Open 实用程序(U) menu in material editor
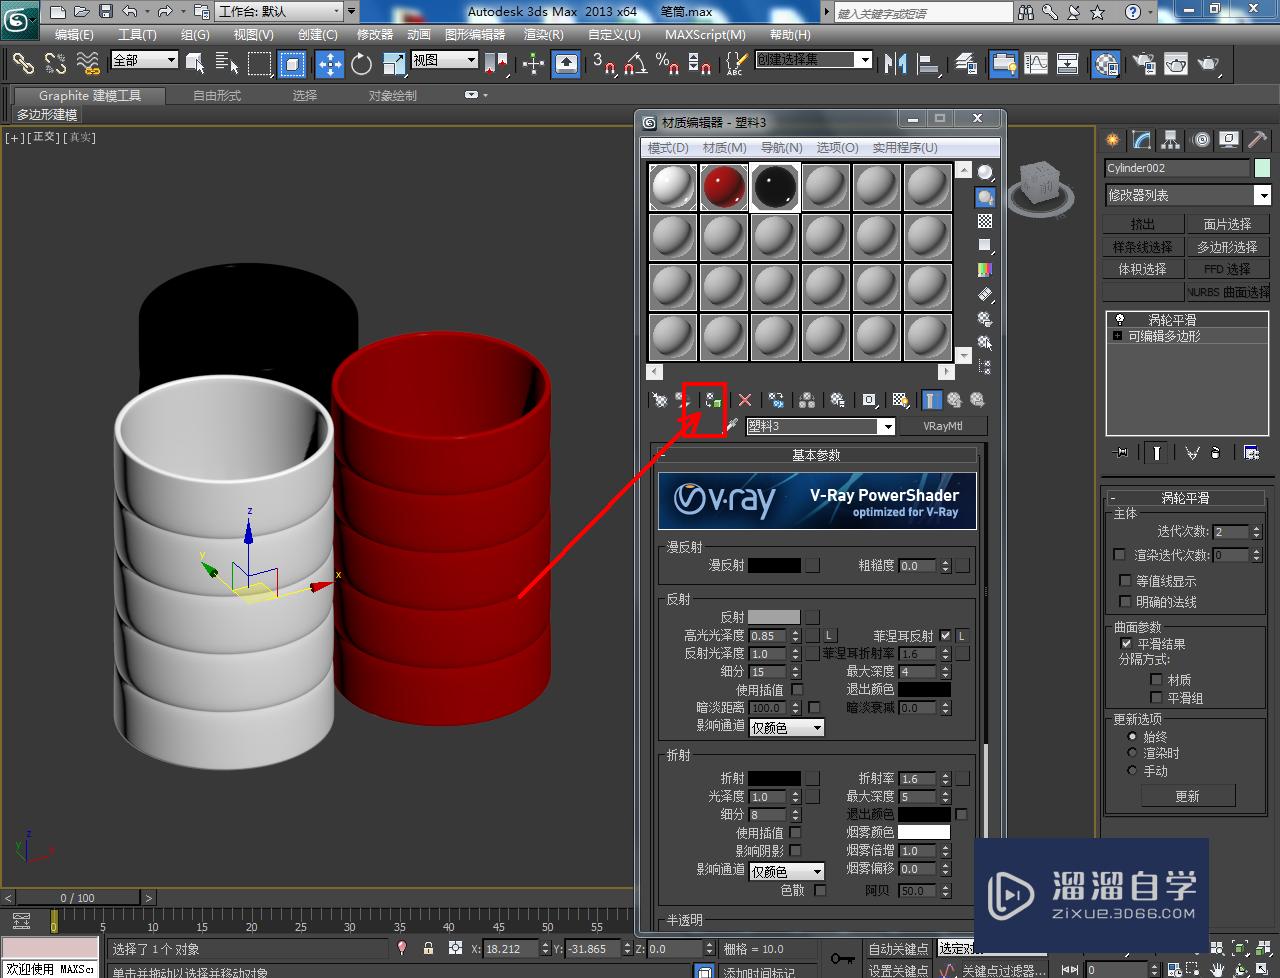The width and height of the screenshot is (1280, 978). pos(905,147)
